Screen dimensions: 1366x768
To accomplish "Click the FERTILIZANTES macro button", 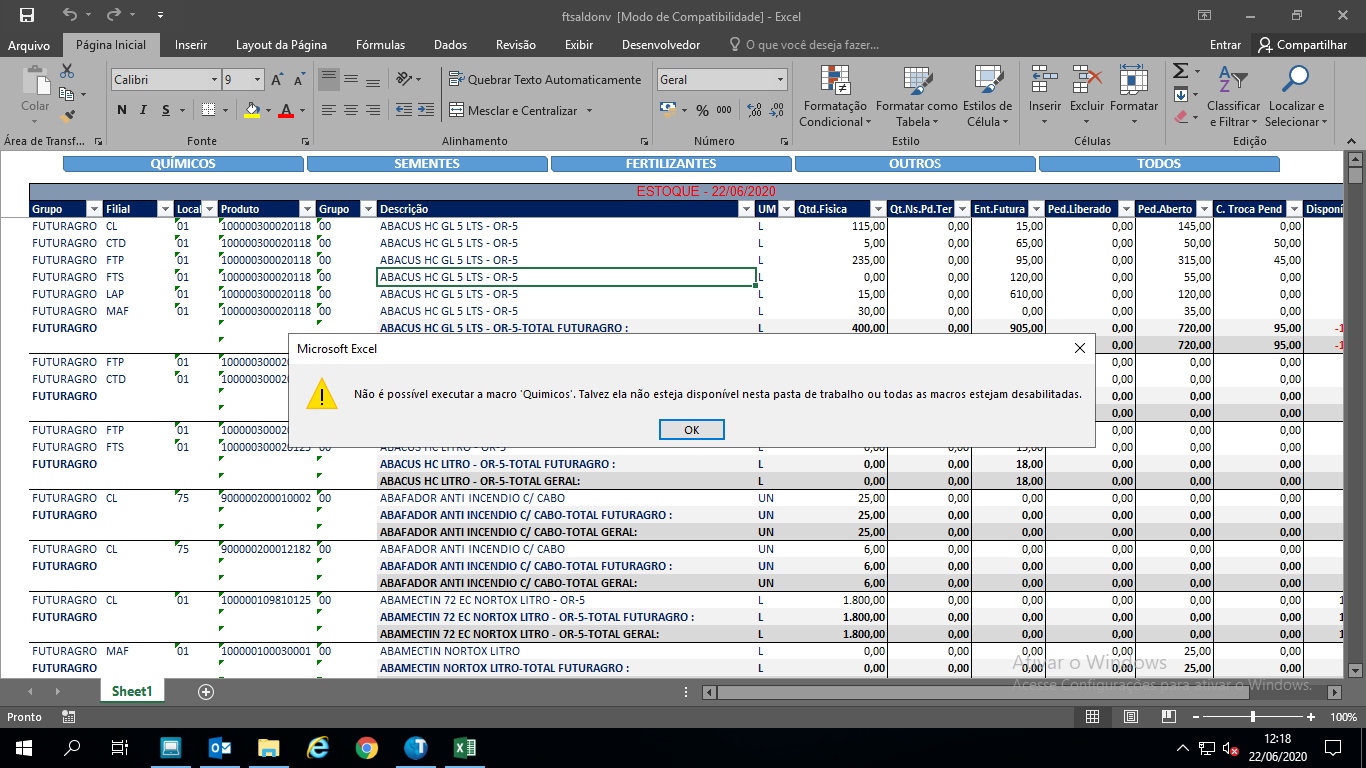I will pos(671,164).
